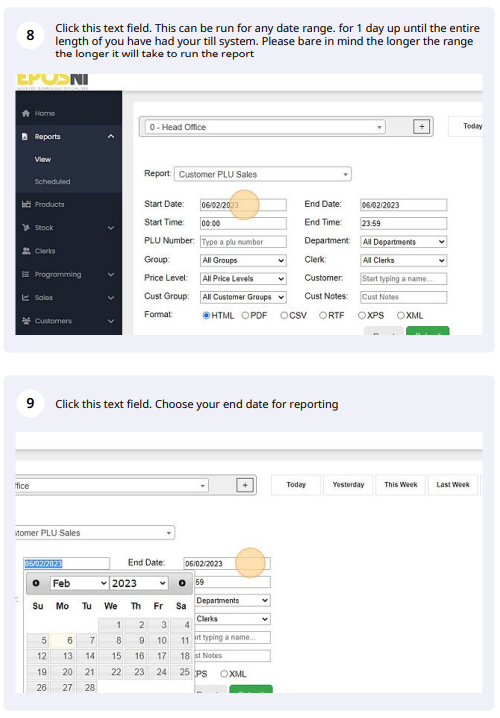
Task: Click next month arrow in calendar
Action: pyautogui.click(x=182, y=583)
